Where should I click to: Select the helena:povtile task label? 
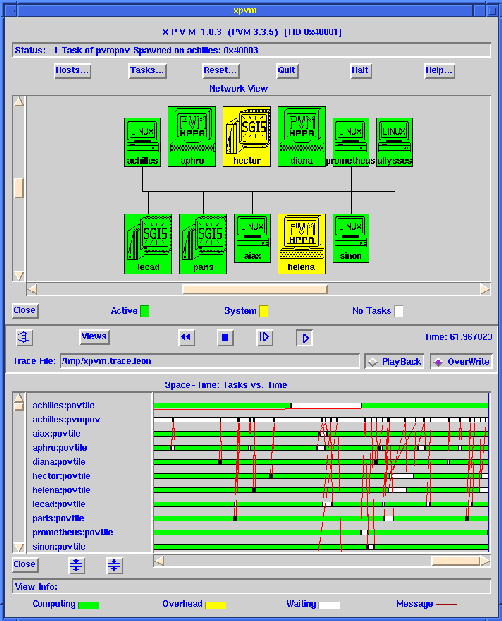click(61, 490)
